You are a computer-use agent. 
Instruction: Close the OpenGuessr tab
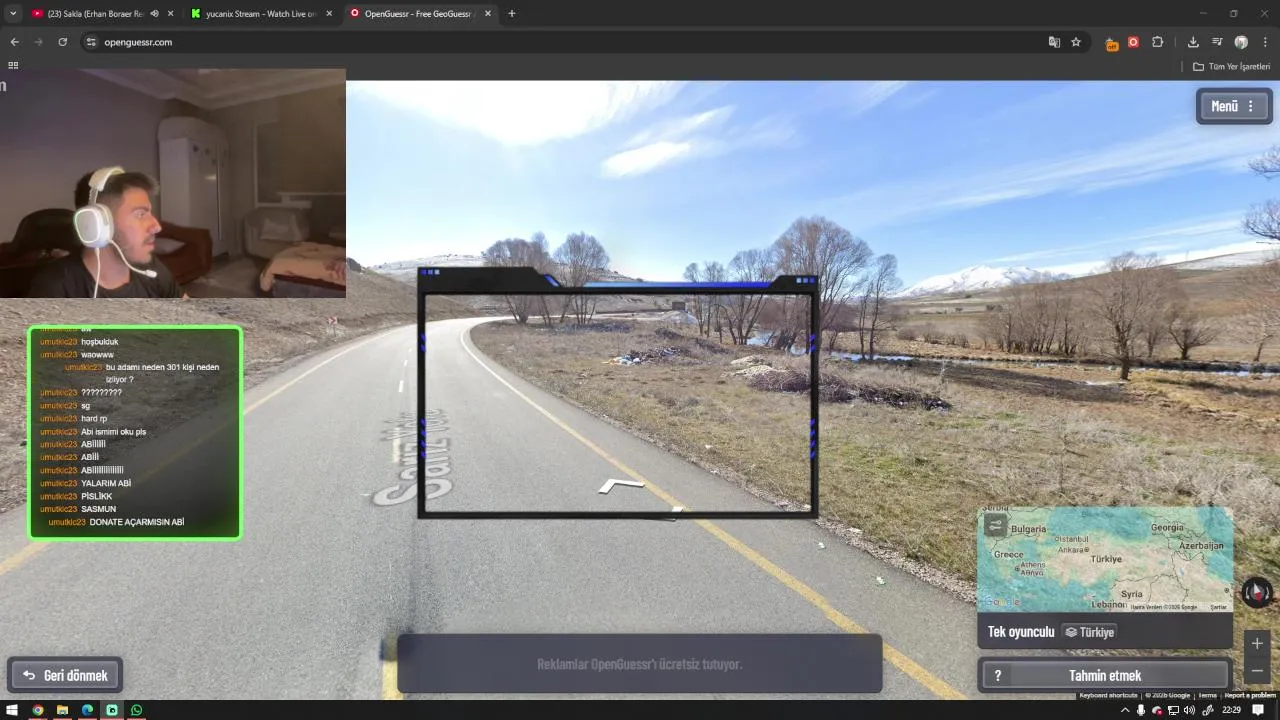(488, 14)
